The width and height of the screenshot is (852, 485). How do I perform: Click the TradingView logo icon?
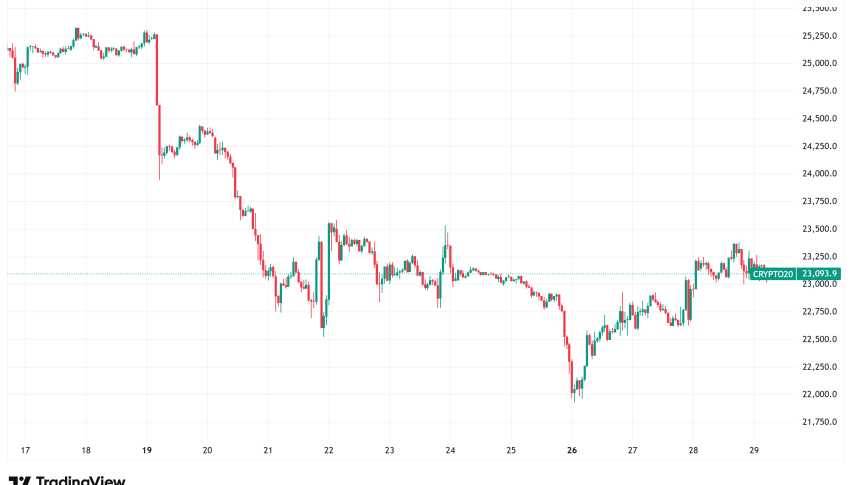pyautogui.click(x=18, y=480)
